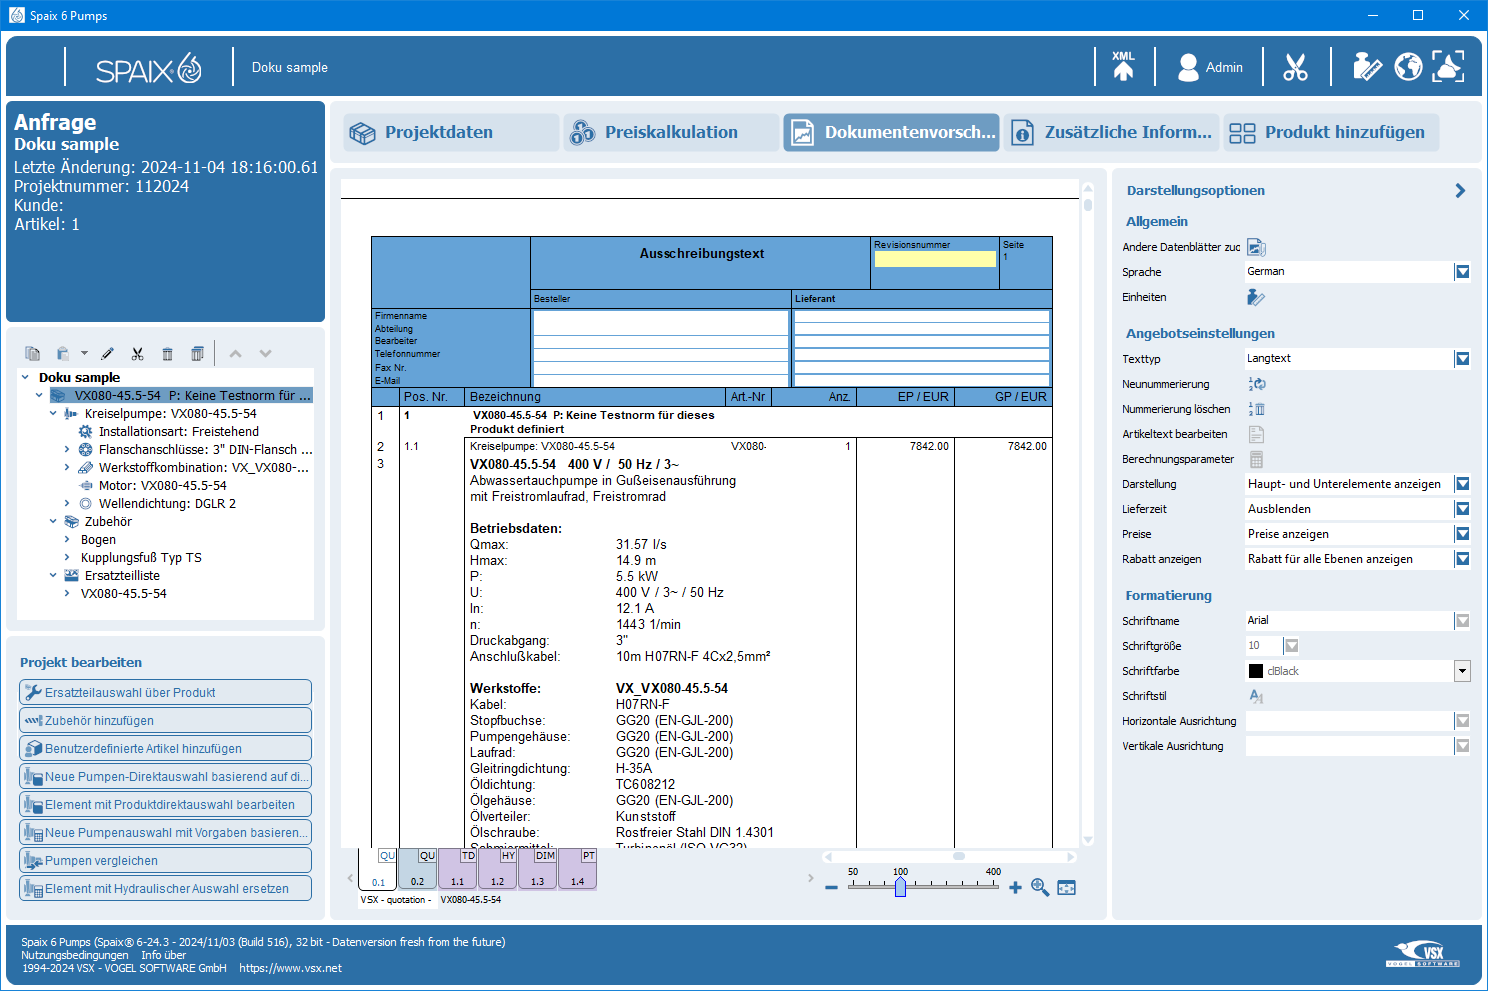Click Pumpen vergleichen button
This screenshot has height=991, width=1488.
click(165, 860)
